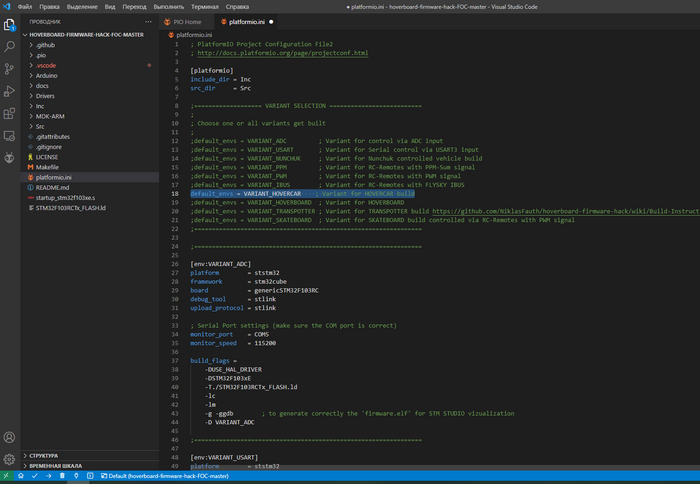Switch to the PIO Home tab

coord(186,21)
